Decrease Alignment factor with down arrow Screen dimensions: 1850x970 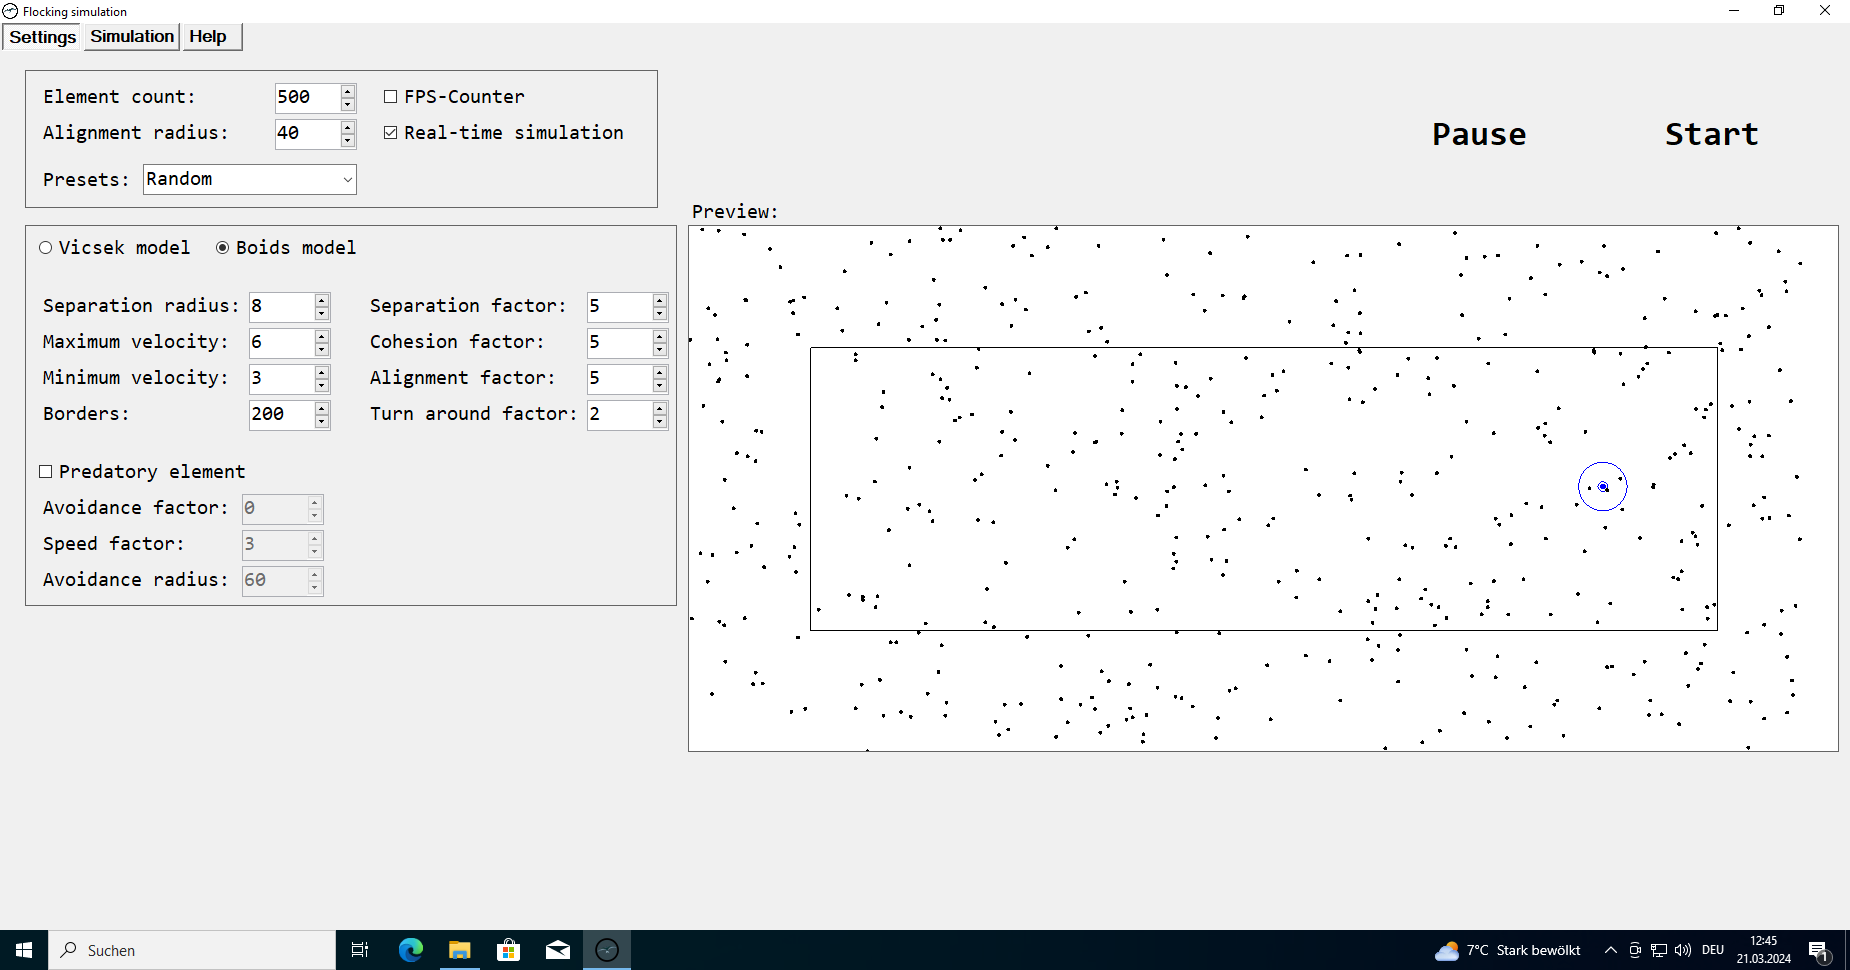[x=660, y=386]
